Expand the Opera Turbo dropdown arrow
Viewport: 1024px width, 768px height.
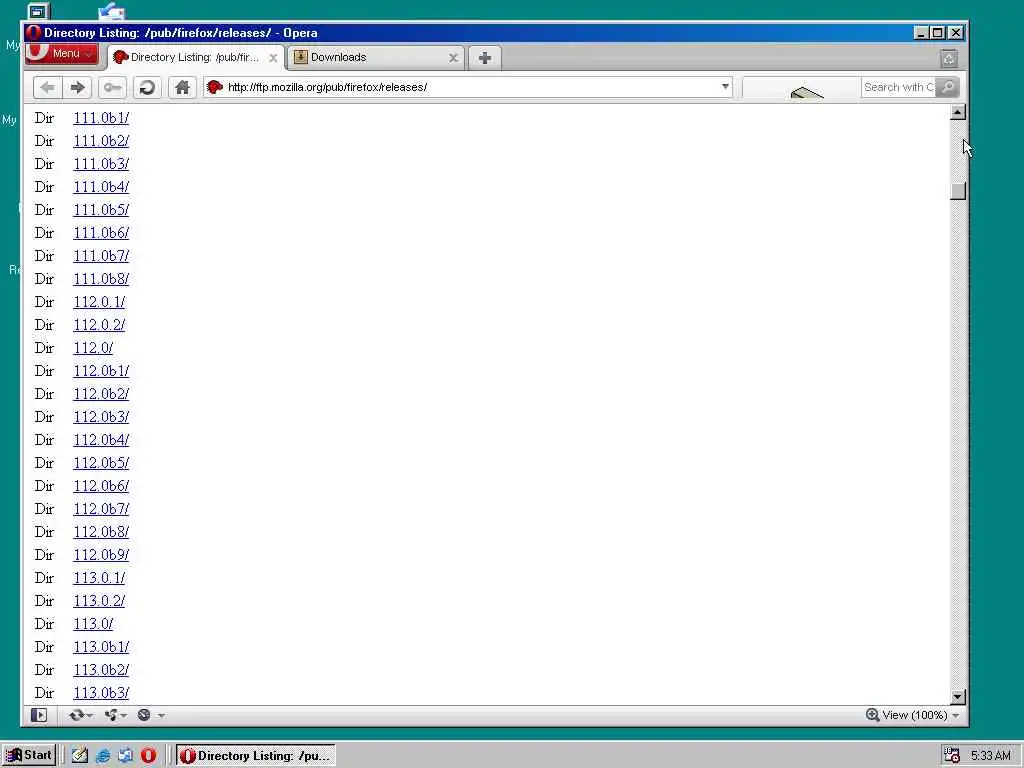pyautogui.click(x=161, y=716)
